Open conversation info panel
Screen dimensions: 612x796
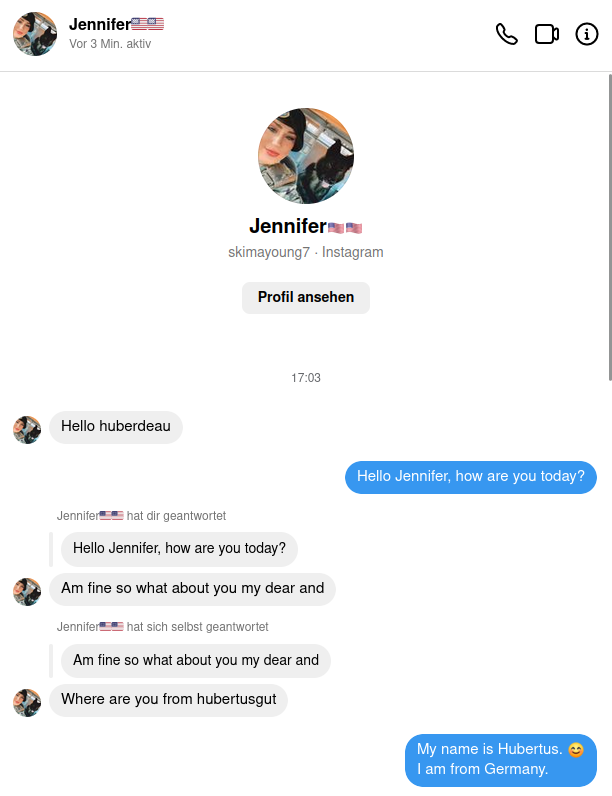click(x=587, y=35)
